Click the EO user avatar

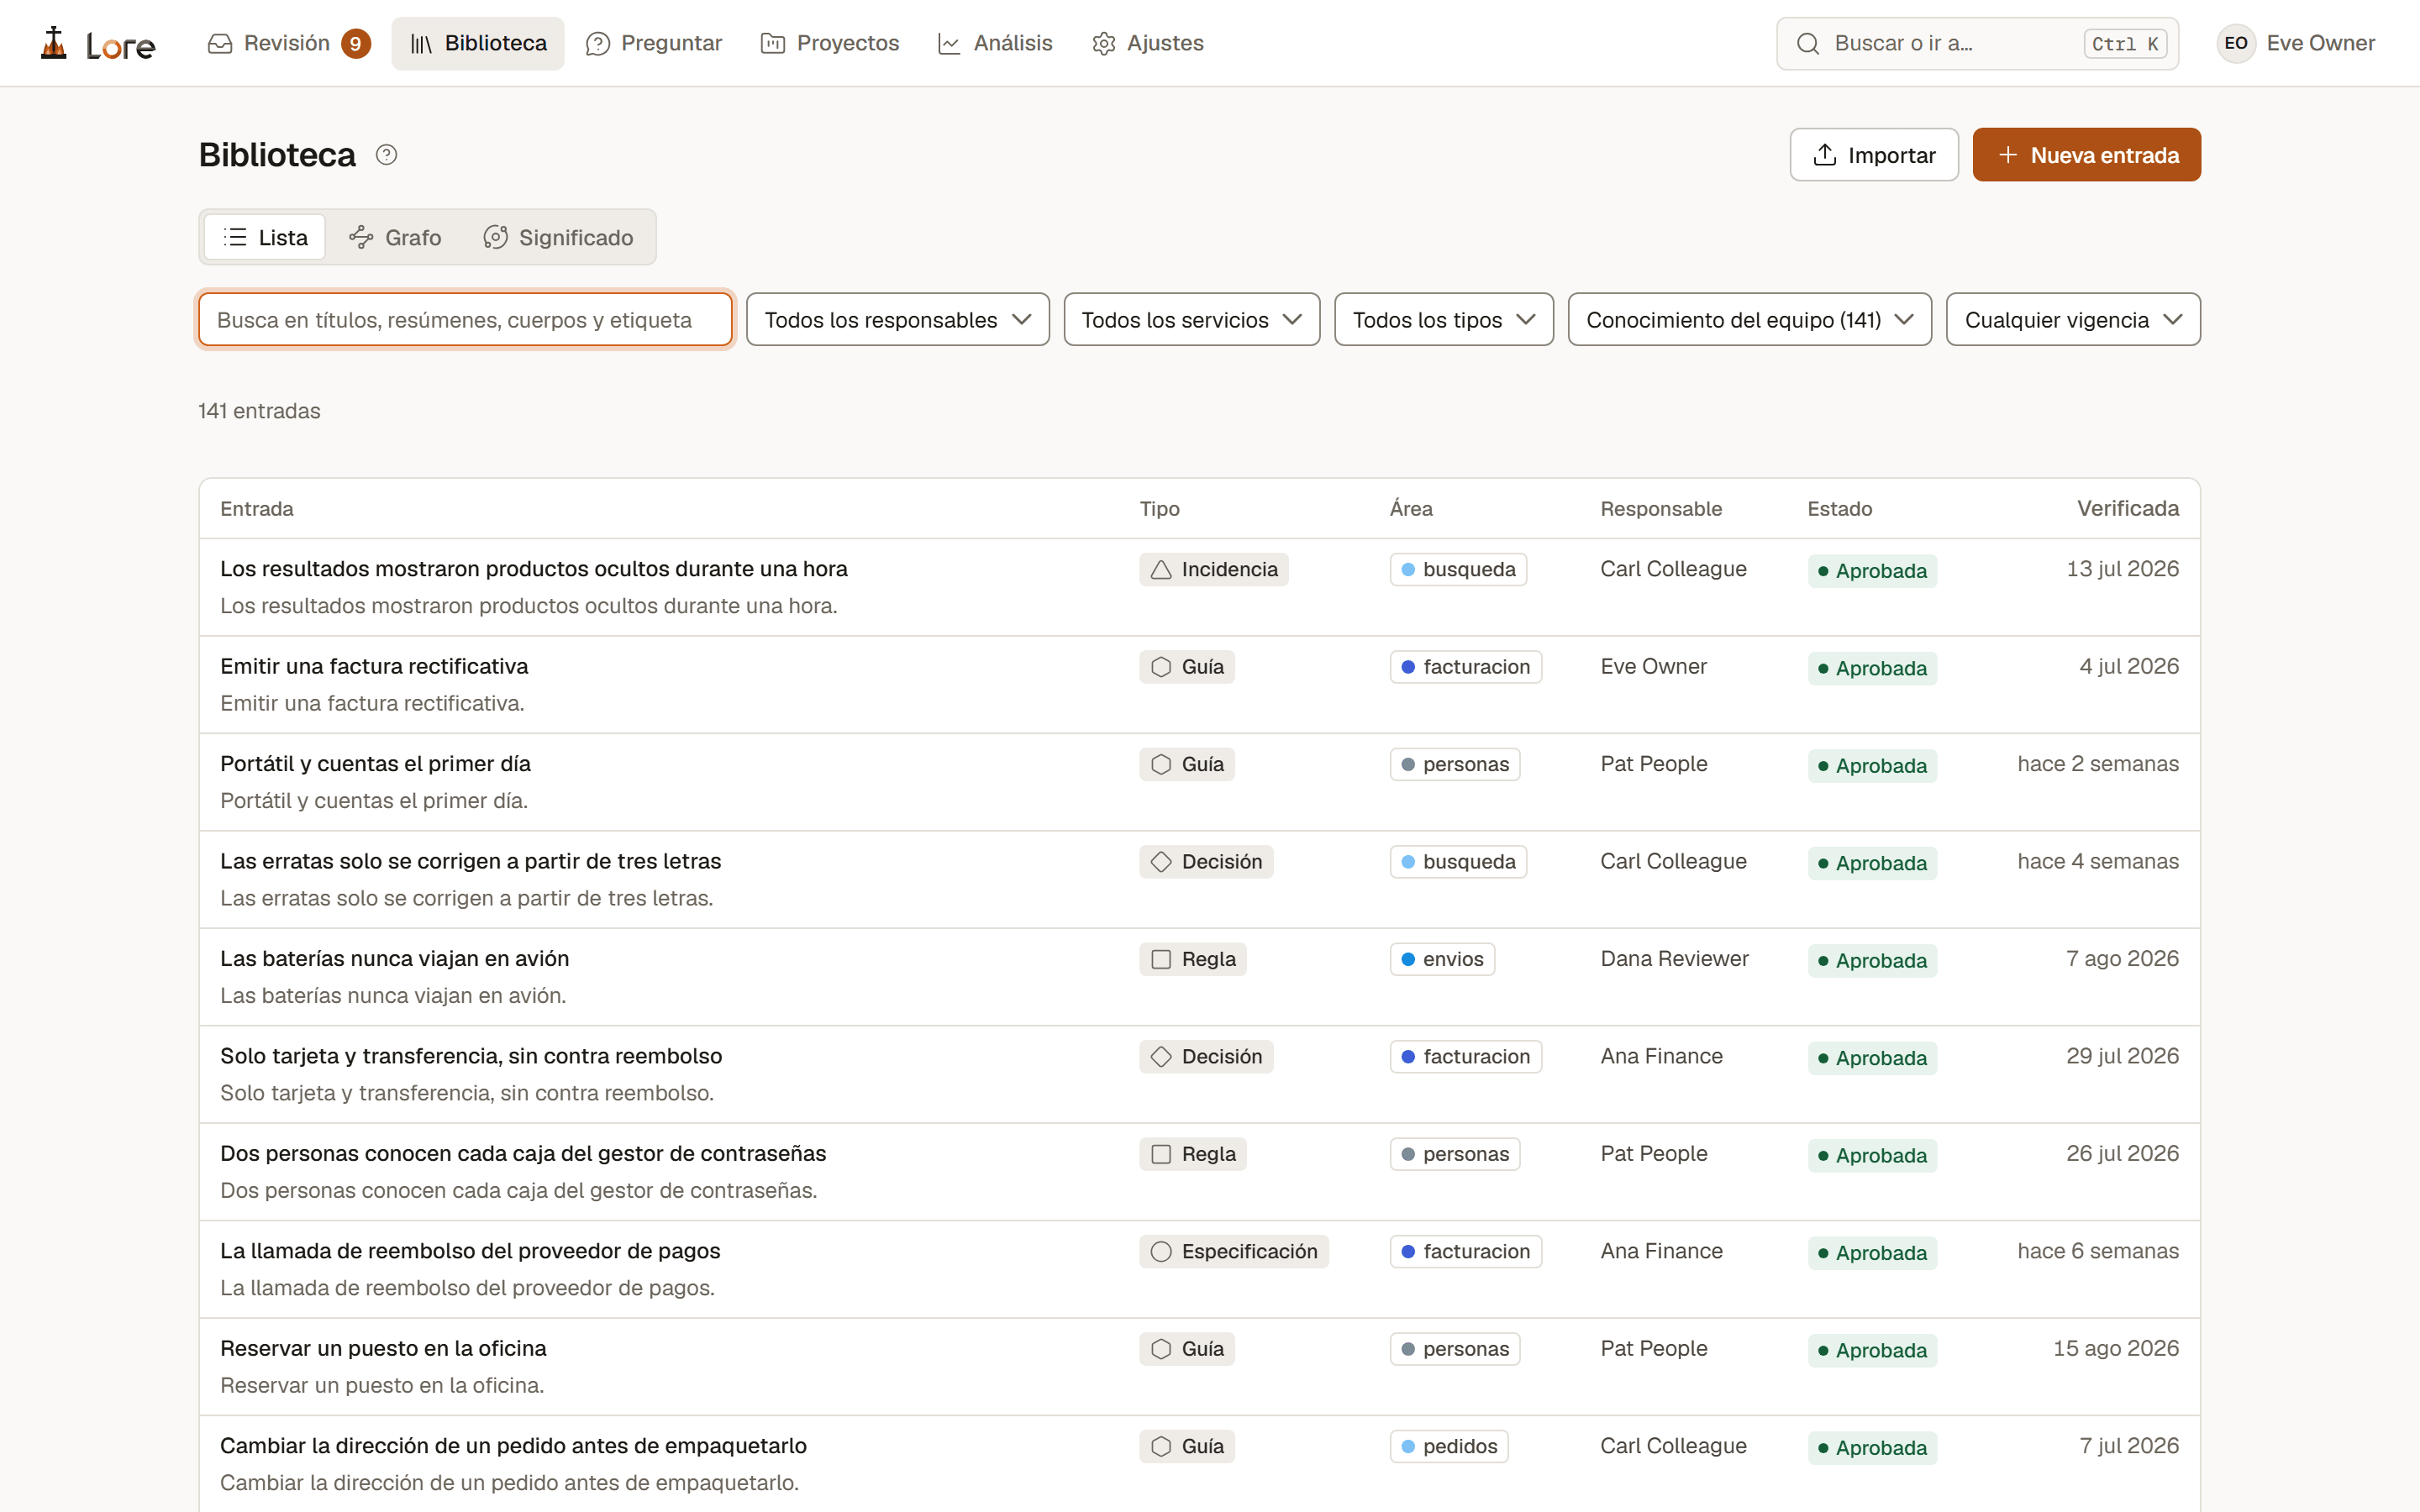point(2236,43)
